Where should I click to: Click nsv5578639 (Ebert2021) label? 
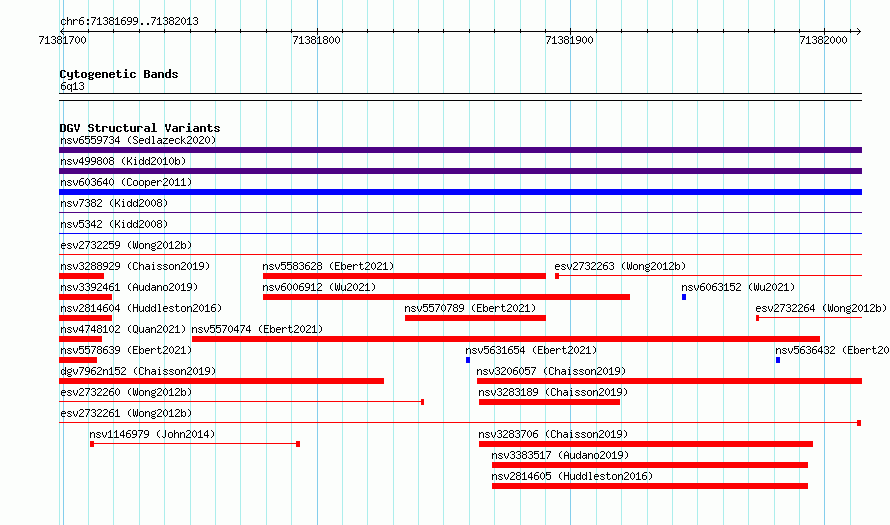pyautogui.click(x=126, y=350)
